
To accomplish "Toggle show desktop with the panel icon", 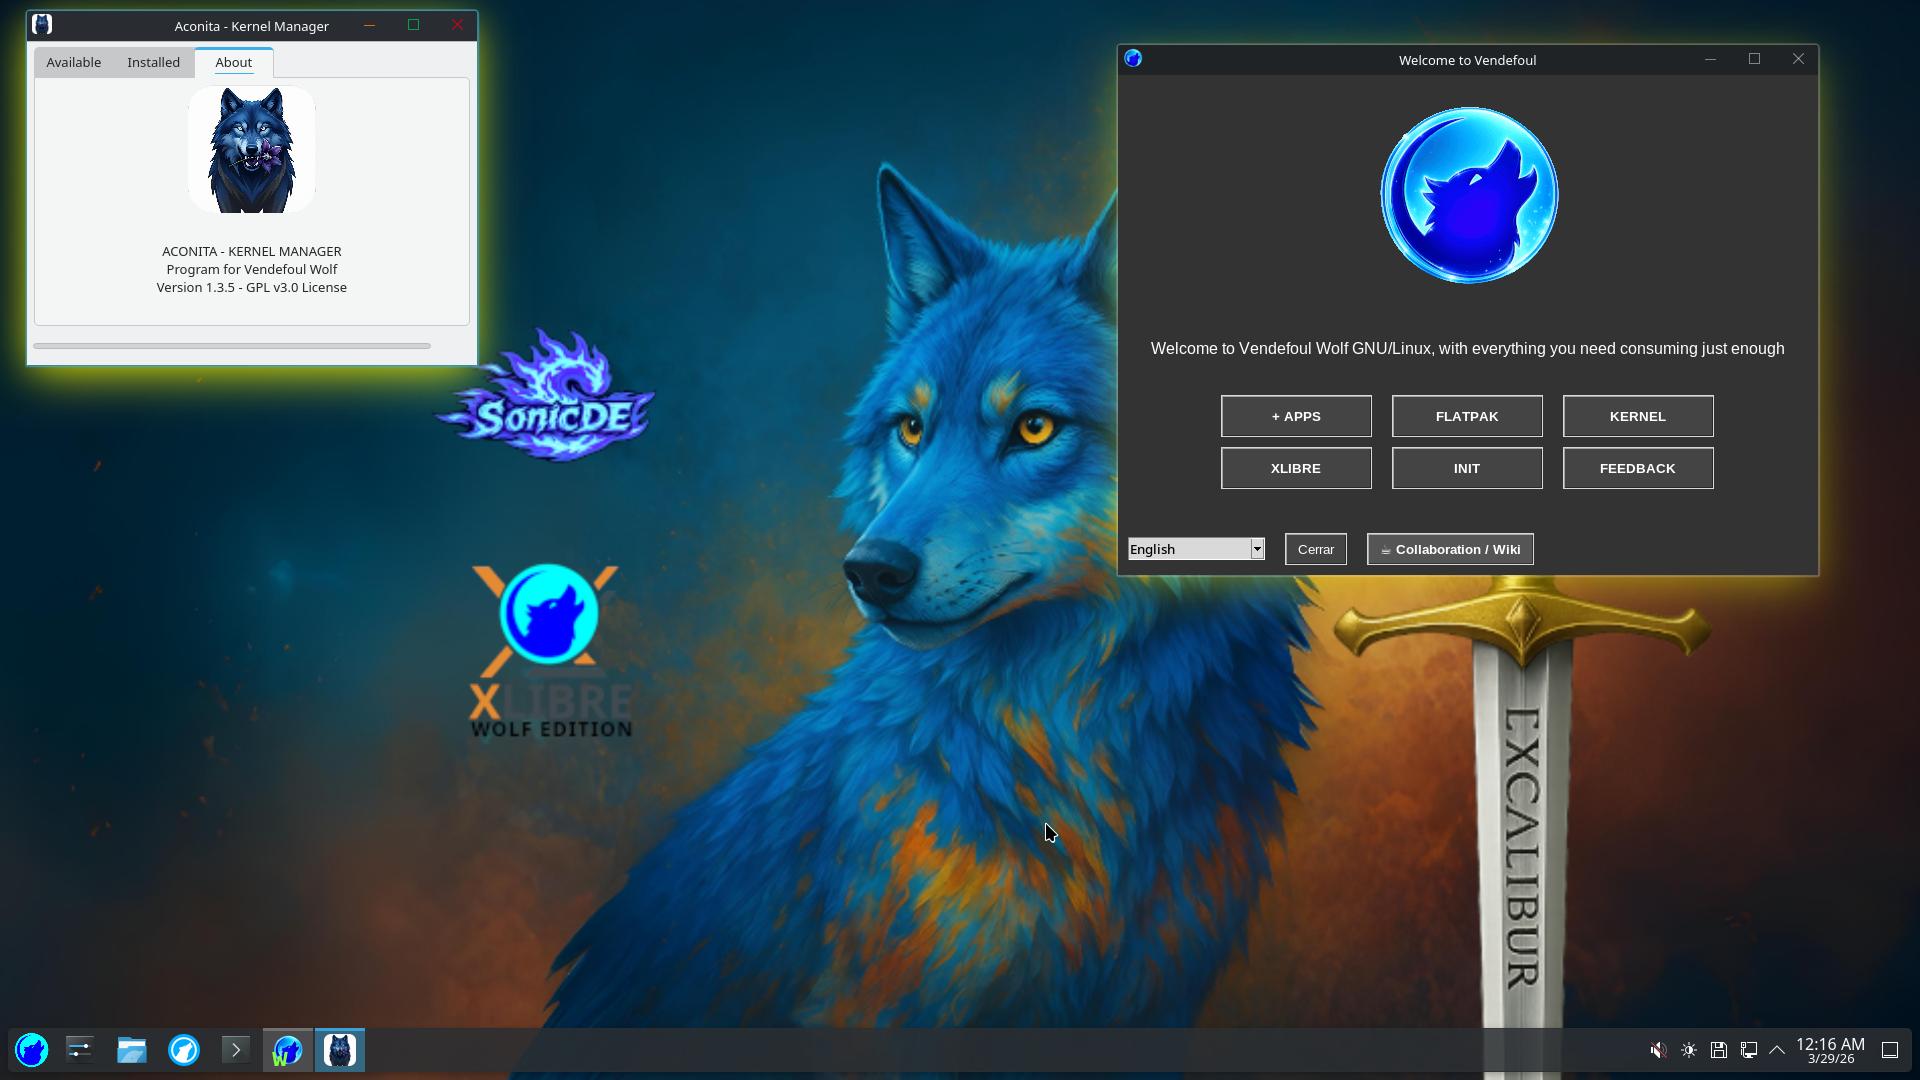I will point(1890,1050).
